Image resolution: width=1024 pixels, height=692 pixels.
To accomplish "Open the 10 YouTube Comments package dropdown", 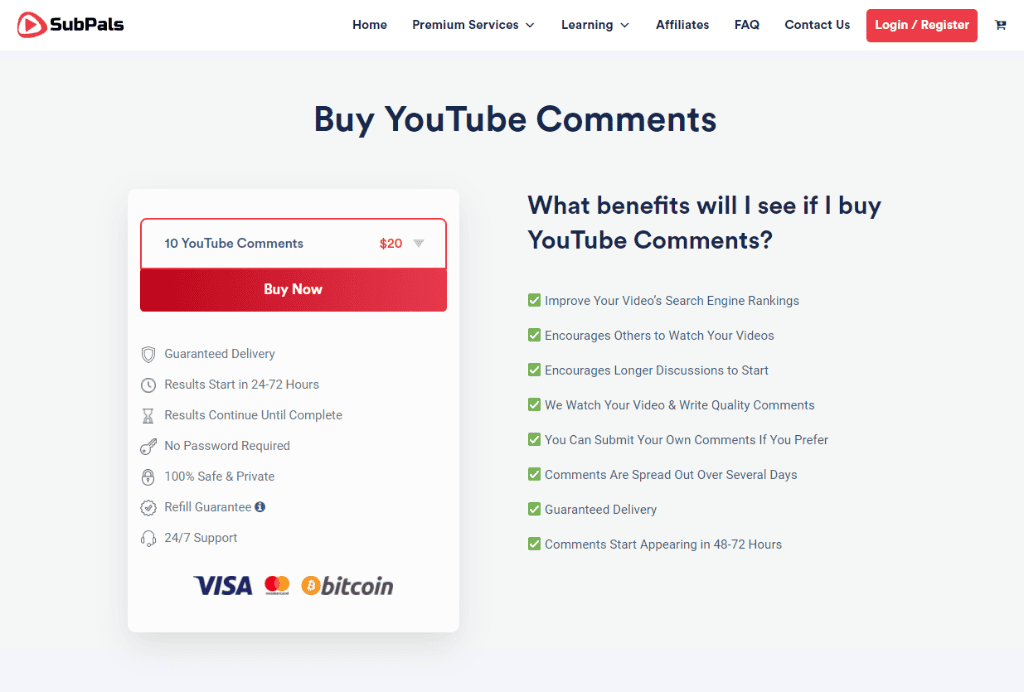I will pyautogui.click(x=293, y=244).
